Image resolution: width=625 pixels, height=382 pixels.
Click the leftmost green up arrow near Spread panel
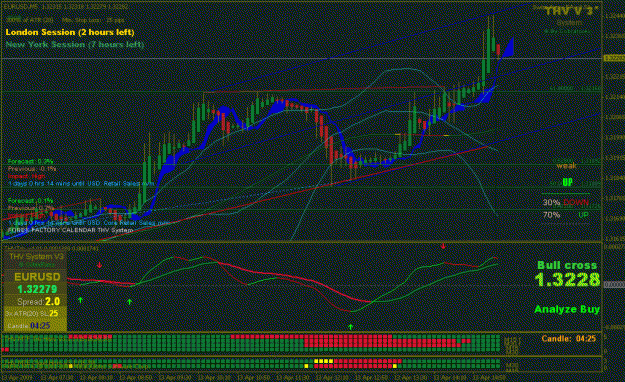(x=81, y=300)
